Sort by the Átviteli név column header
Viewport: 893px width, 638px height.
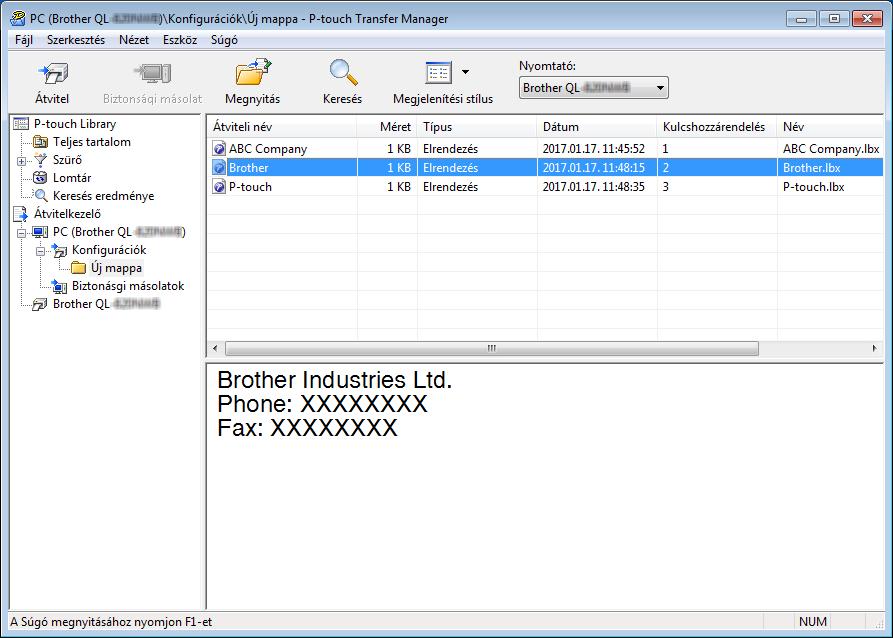[x=281, y=126]
